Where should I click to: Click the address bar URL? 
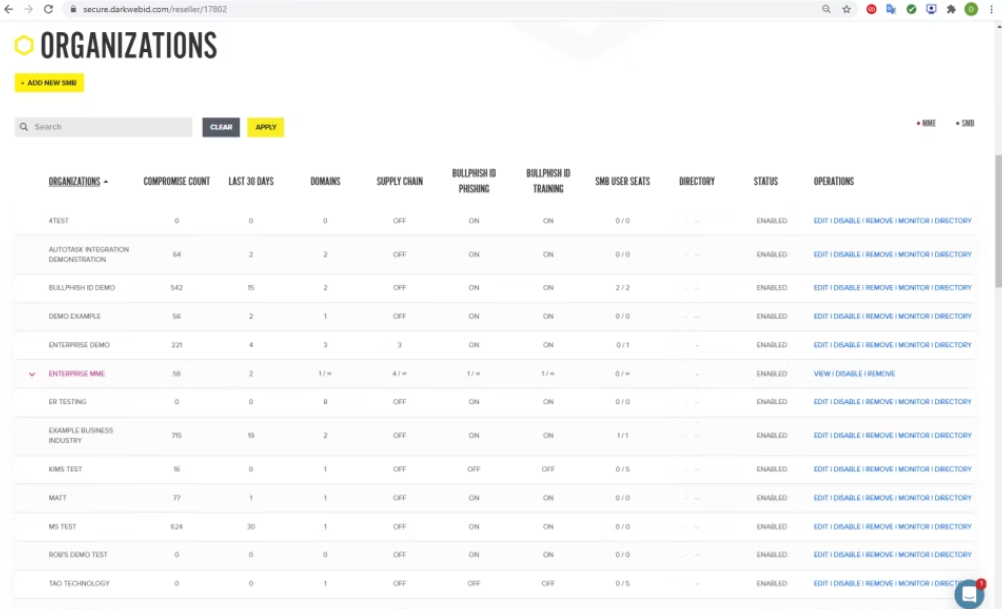coord(155,9)
